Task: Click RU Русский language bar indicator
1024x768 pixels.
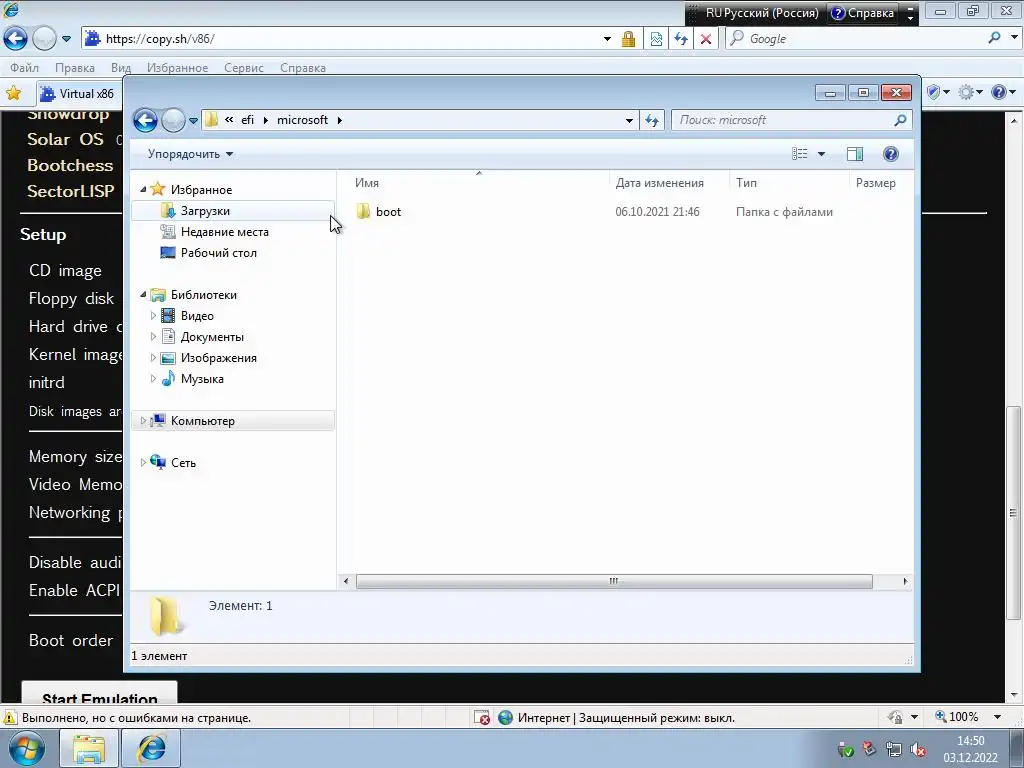Action: click(x=761, y=12)
